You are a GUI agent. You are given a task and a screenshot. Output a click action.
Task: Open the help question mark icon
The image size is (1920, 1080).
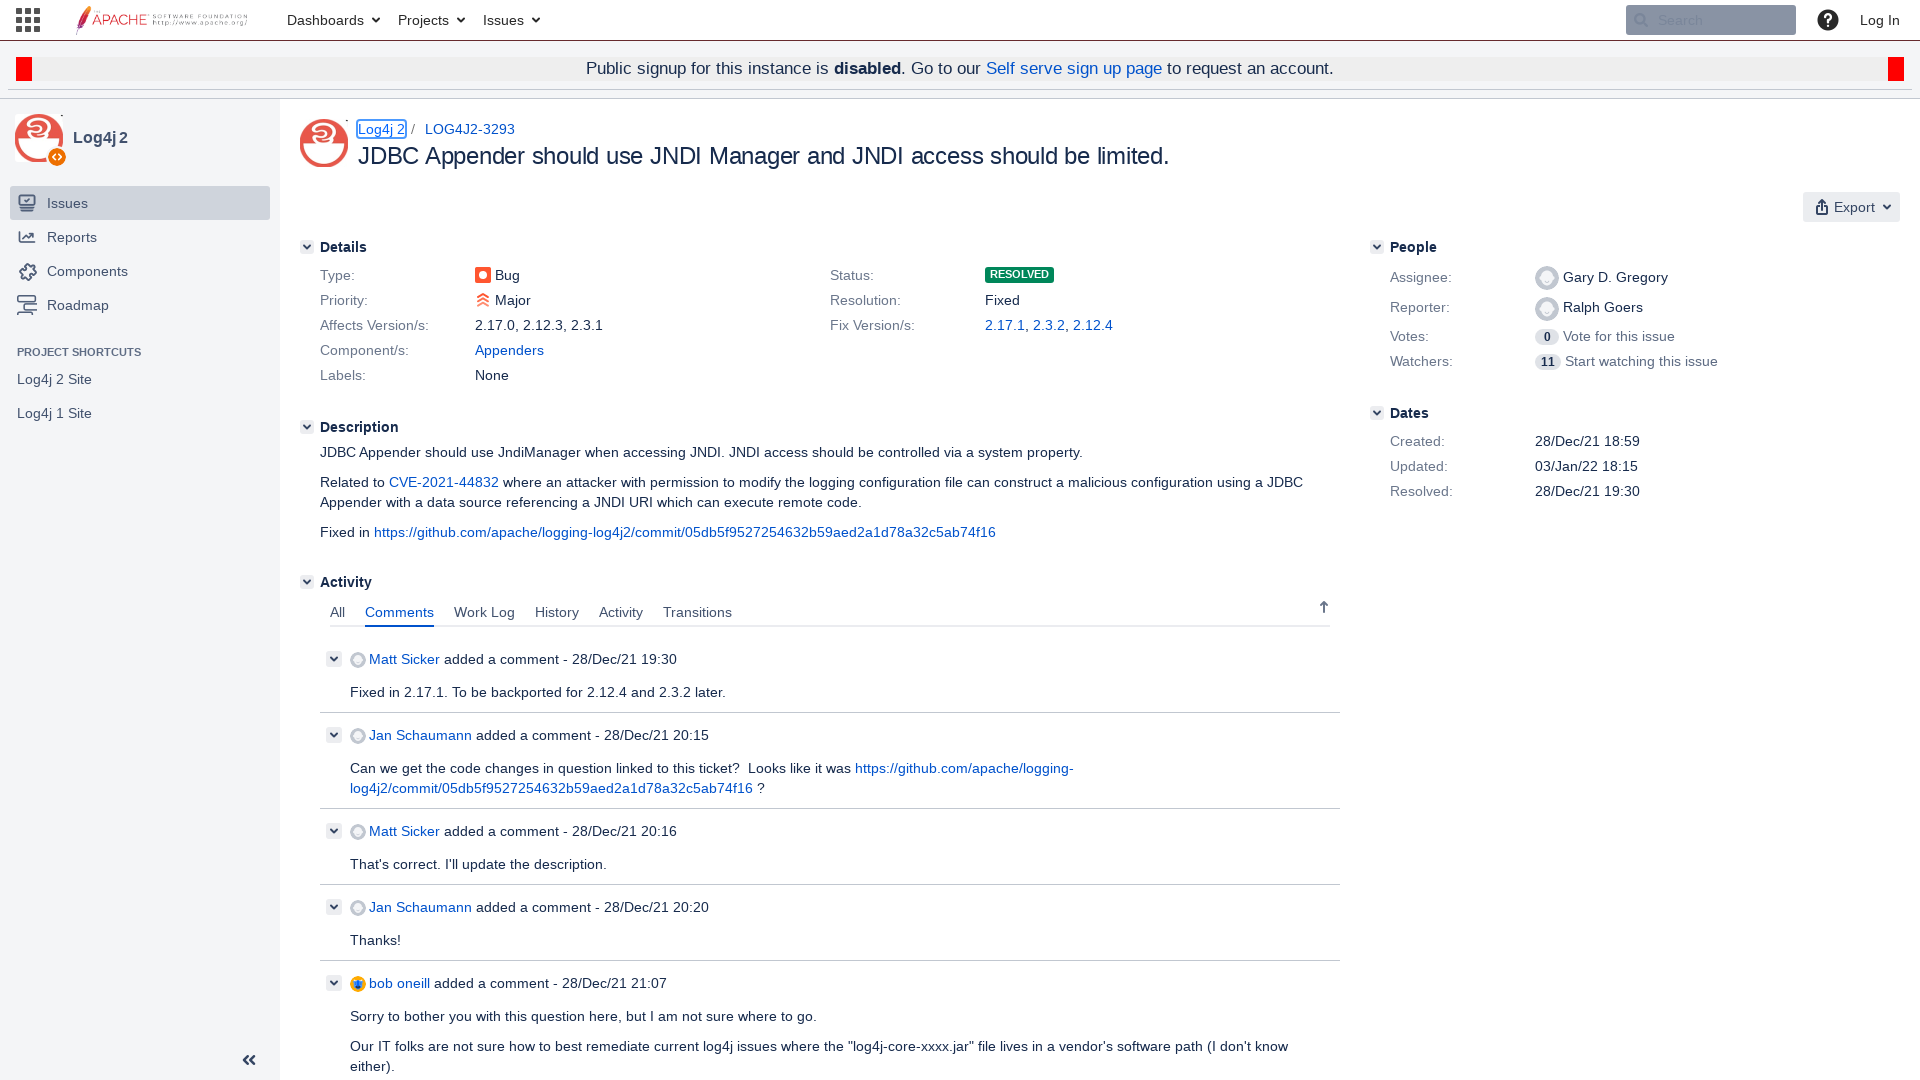[x=1828, y=20]
